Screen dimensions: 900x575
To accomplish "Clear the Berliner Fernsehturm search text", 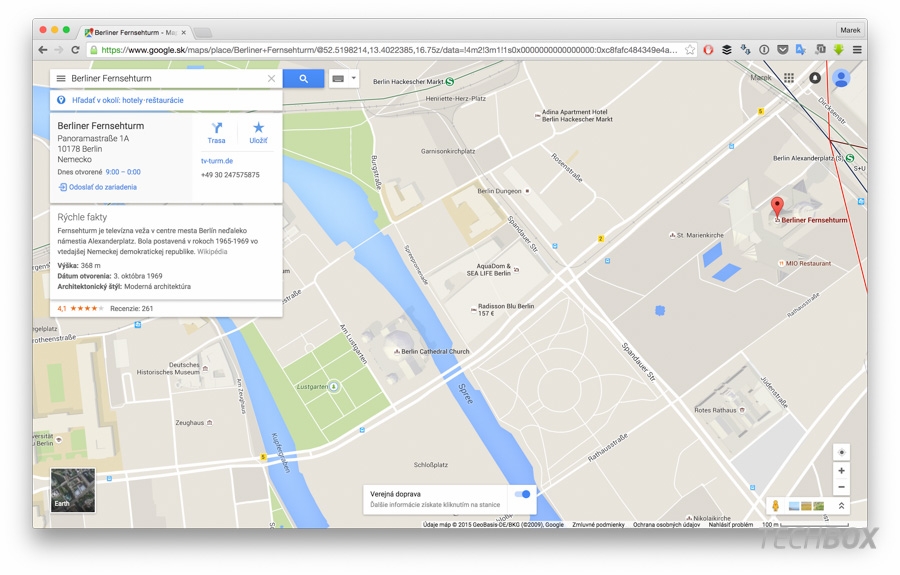I will coord(271,79).
